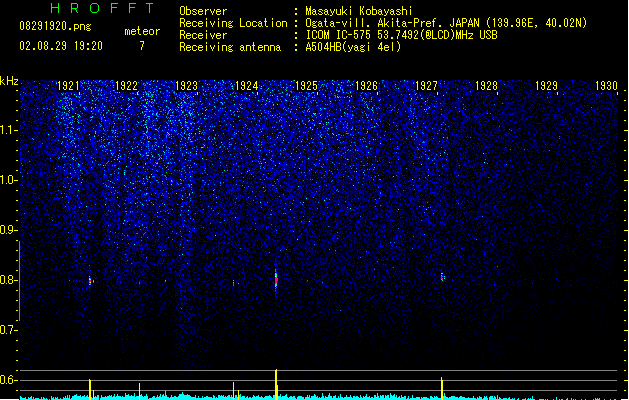Click the word meteor above the count
The width and height of the screenshot is (629, 400).
point(142,31)
